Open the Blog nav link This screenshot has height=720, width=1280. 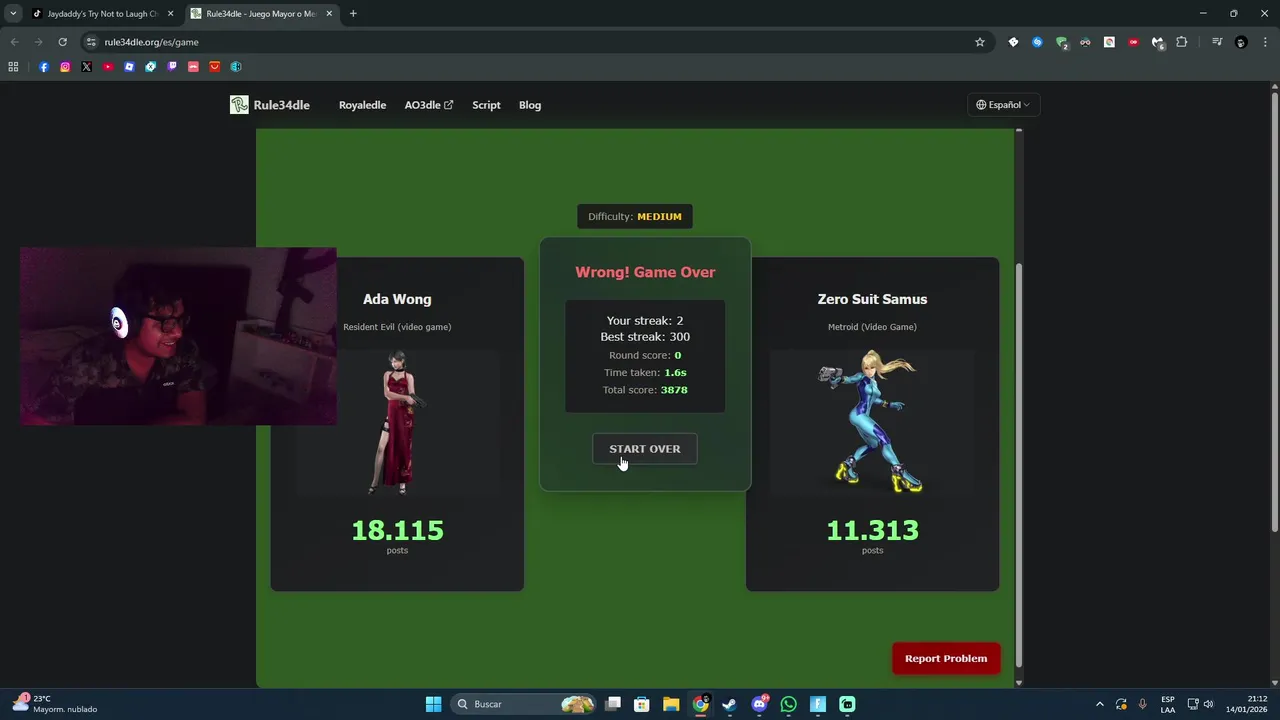coord(530,105)
